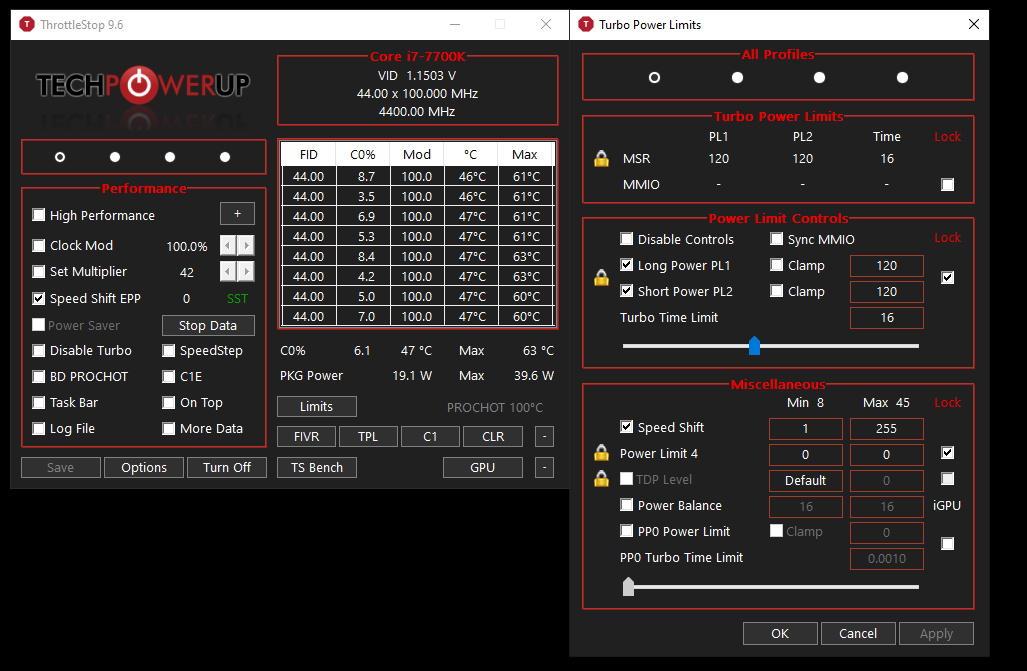The height and width of the screenshot is (671, 1027).
Task: Toggle the Speed Shift EPP checkbox
Action: click(x=39, y=298)
